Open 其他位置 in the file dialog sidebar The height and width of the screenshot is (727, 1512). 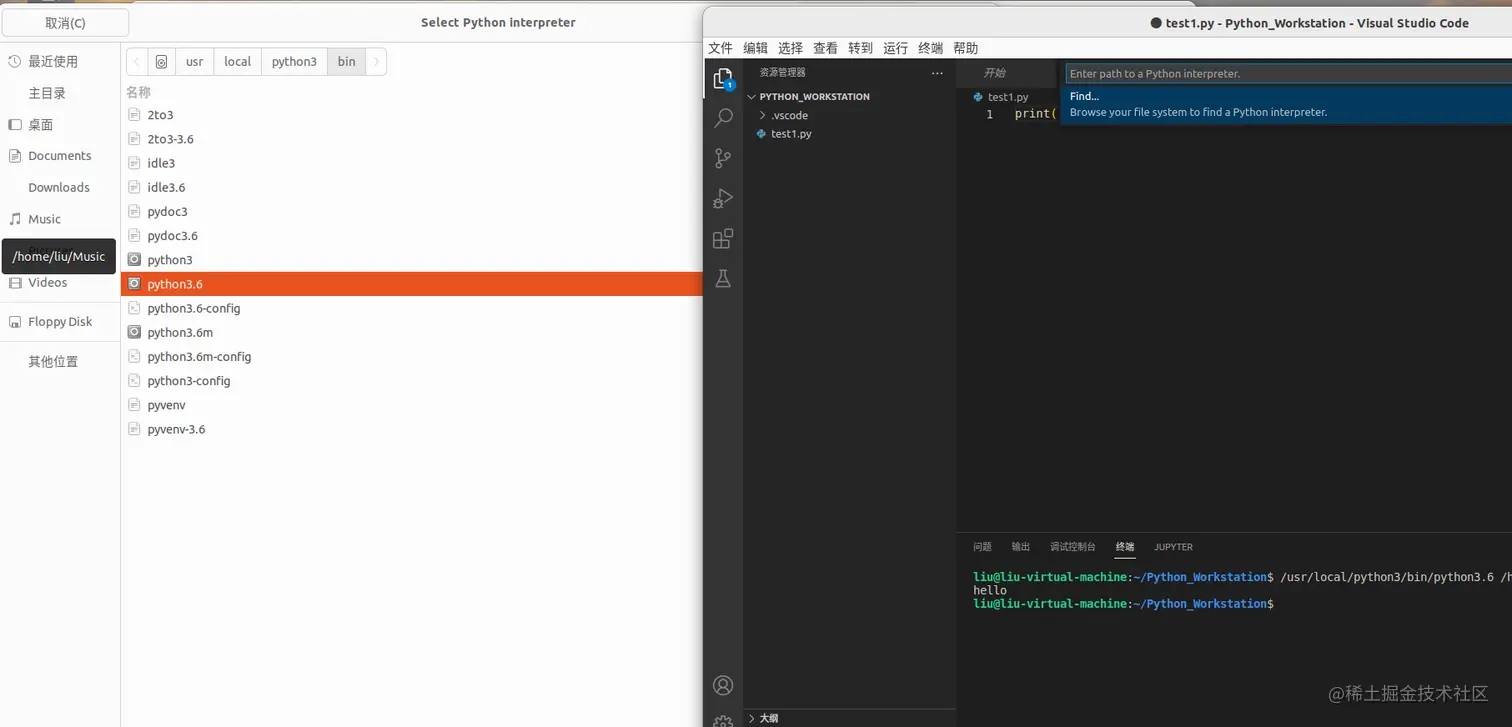point(60,362)
